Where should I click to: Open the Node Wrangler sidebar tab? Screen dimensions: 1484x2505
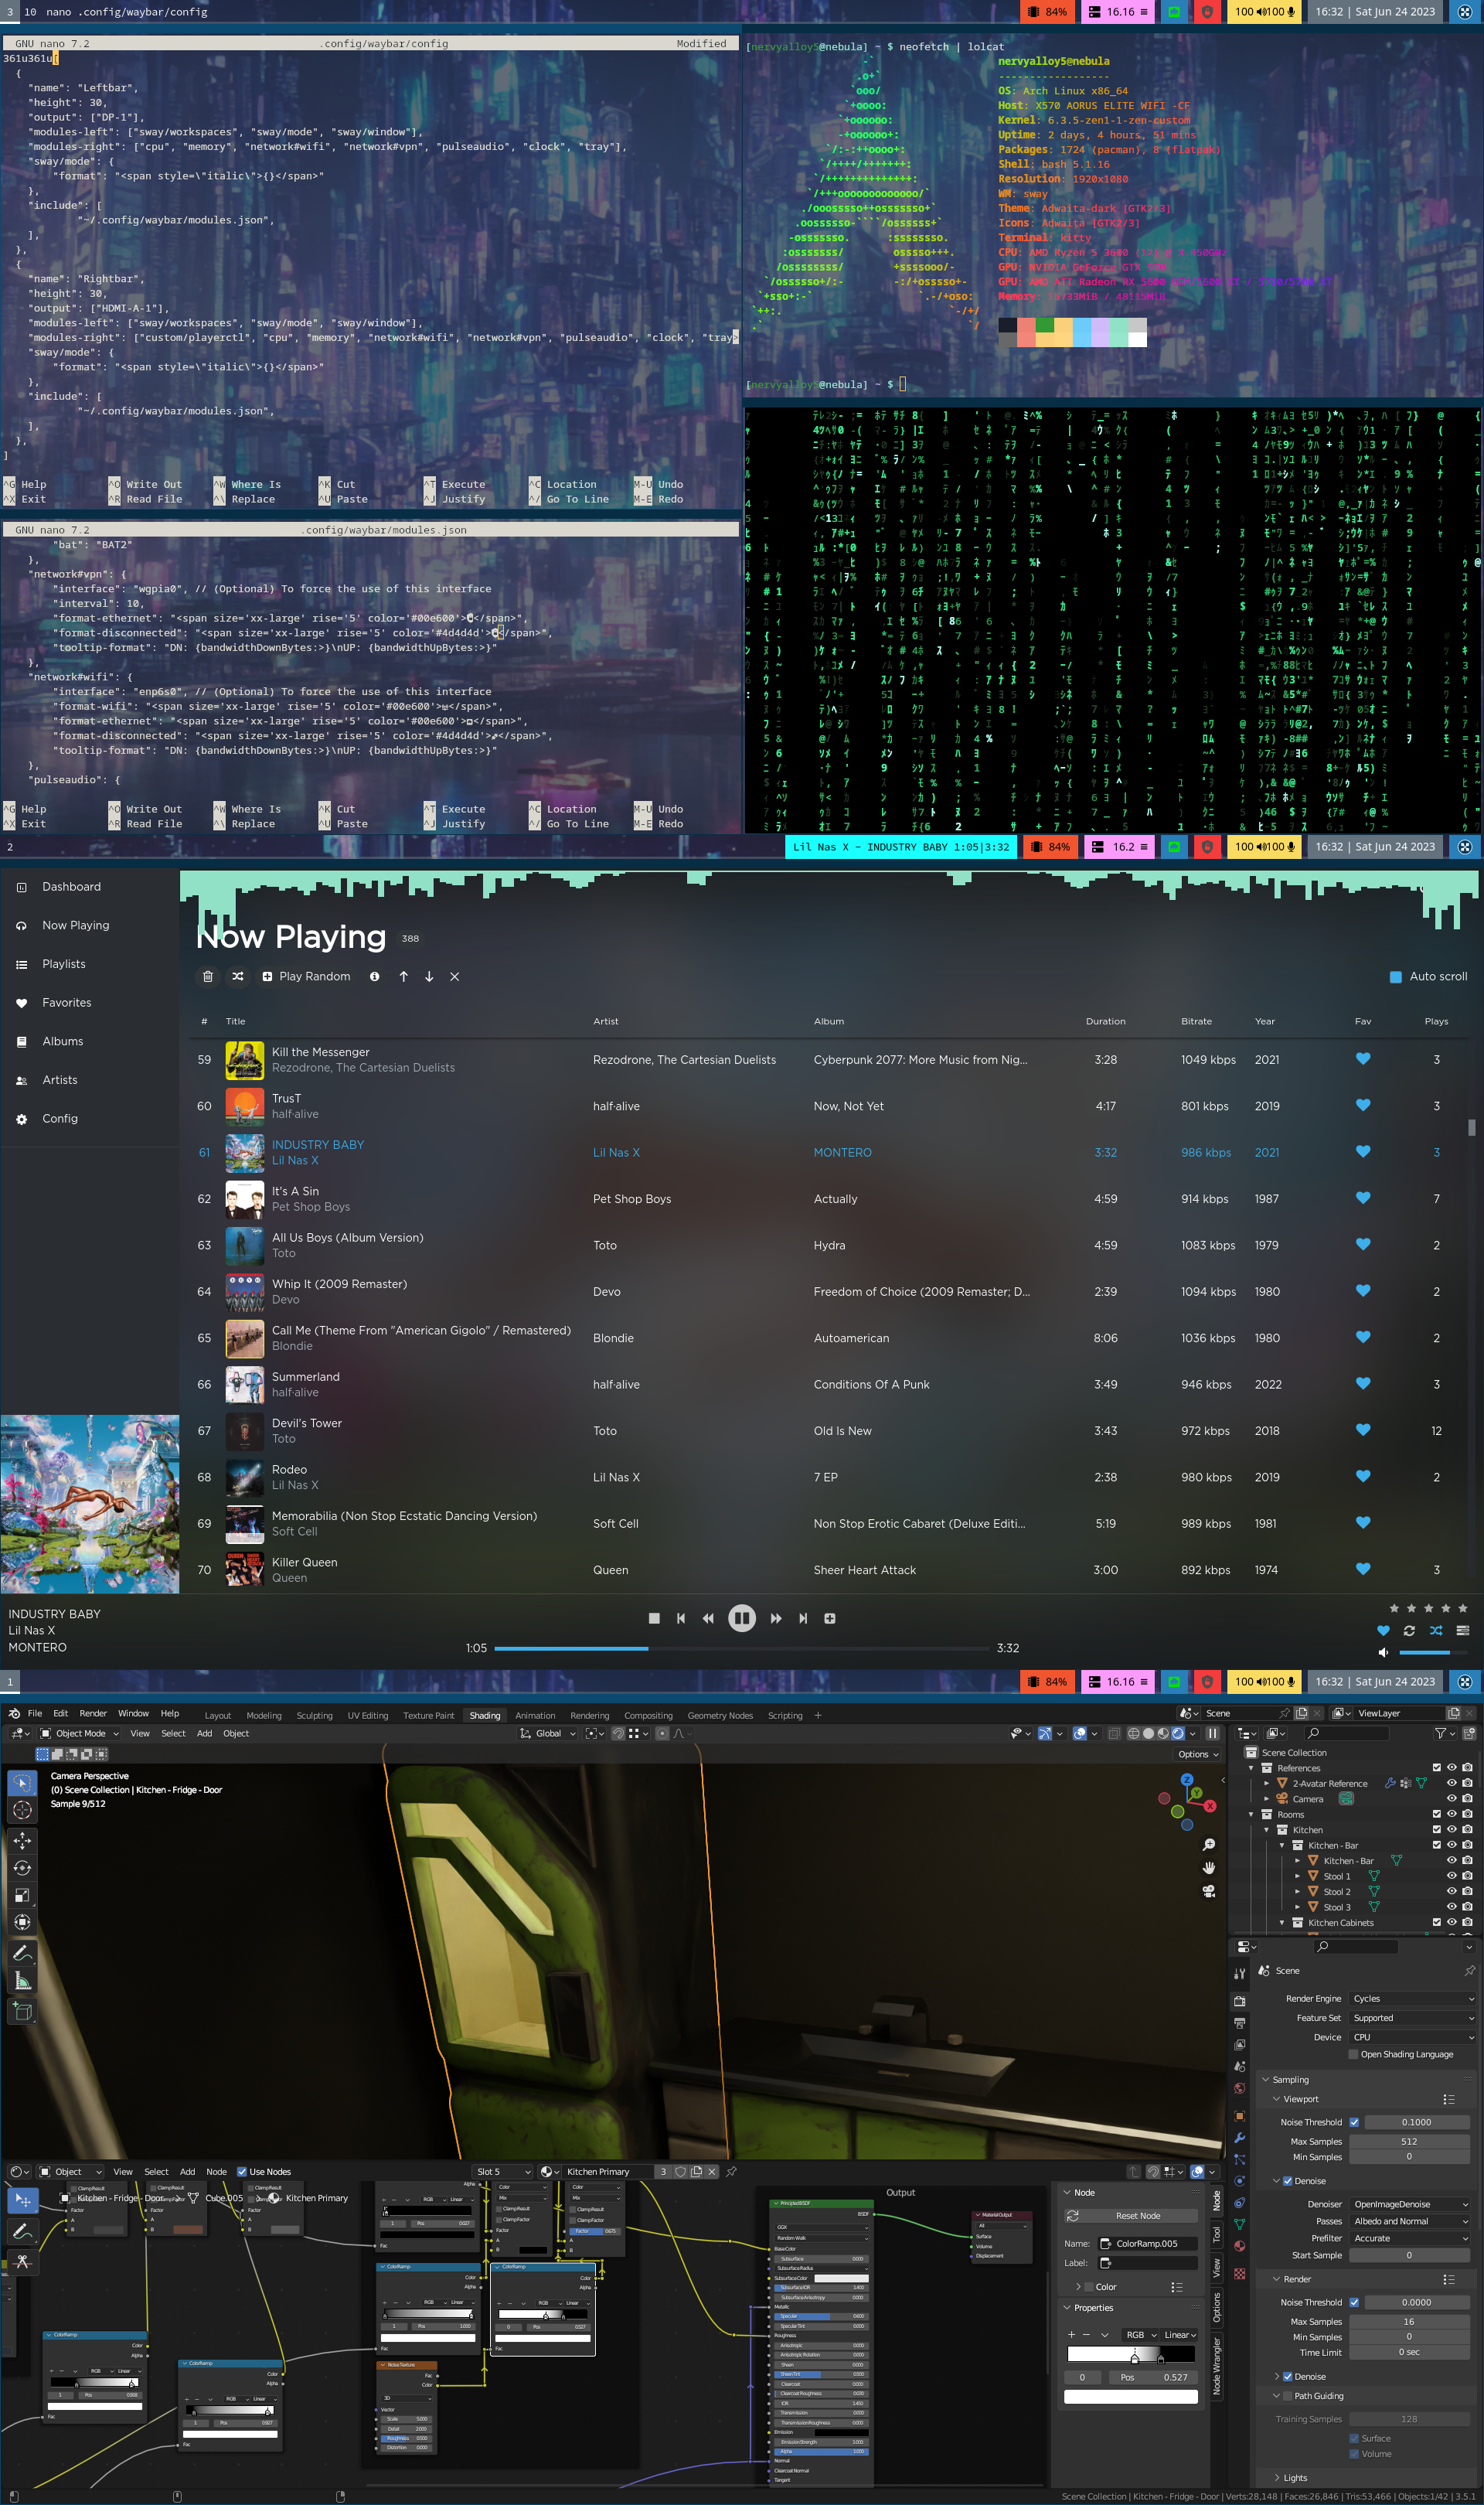[1217, 2366]
